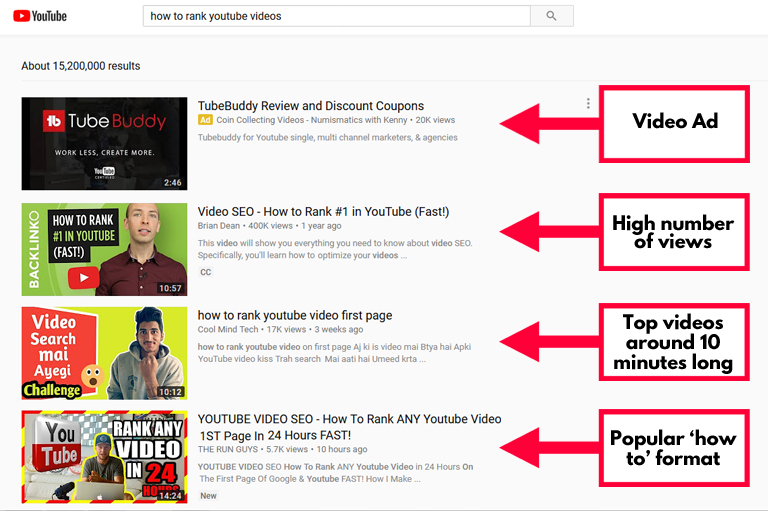Image resolution: width=768 pixels, height=511 pixels.
Task: Click the '10:57' duration label
Action: (x=170, y=289)
